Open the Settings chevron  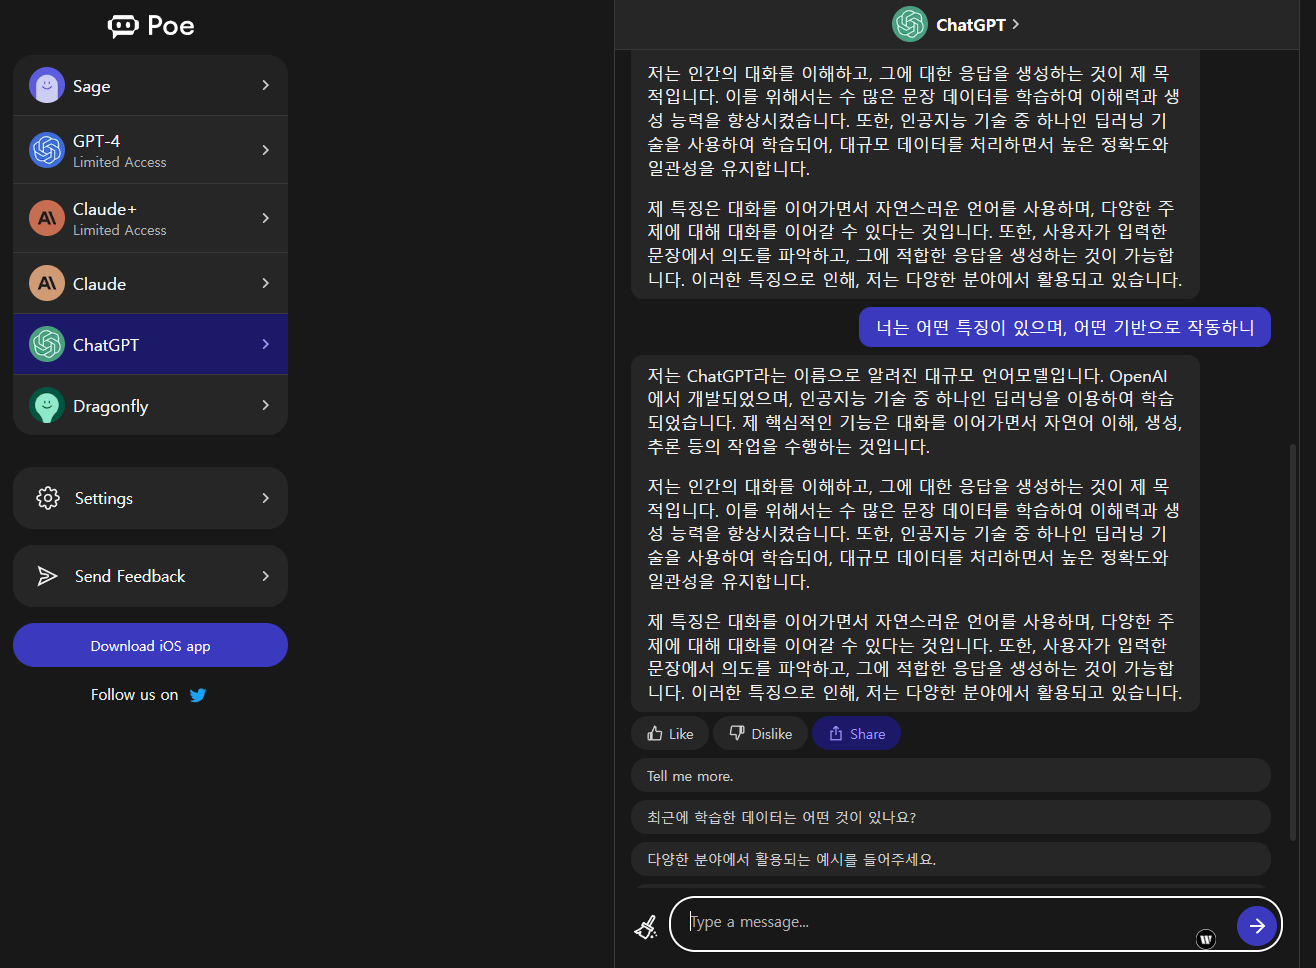pos(265,498)
